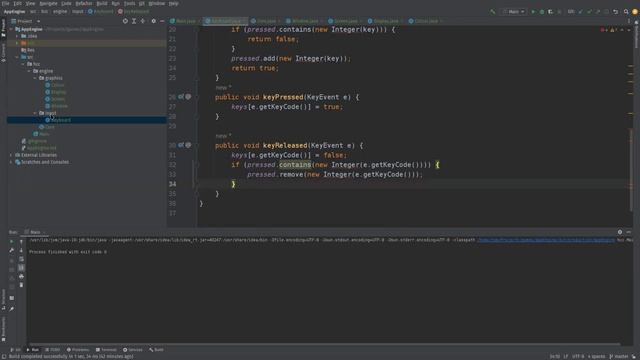This screenshot has height=360, width=640.
Task: Toggle the Project side tool window tab
Action: point(3,28)
